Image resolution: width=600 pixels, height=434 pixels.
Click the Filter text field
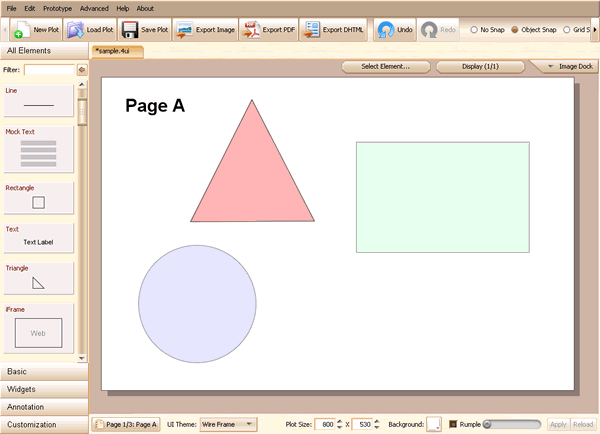[49, 70]
